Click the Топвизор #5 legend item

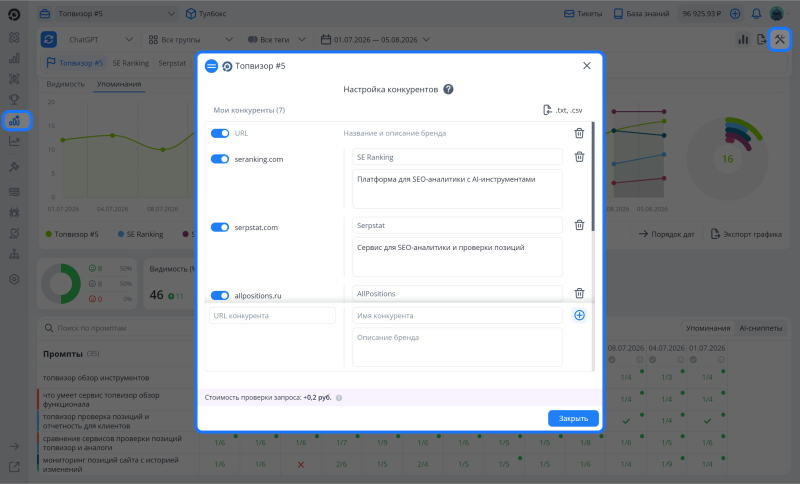coord(72,234)
